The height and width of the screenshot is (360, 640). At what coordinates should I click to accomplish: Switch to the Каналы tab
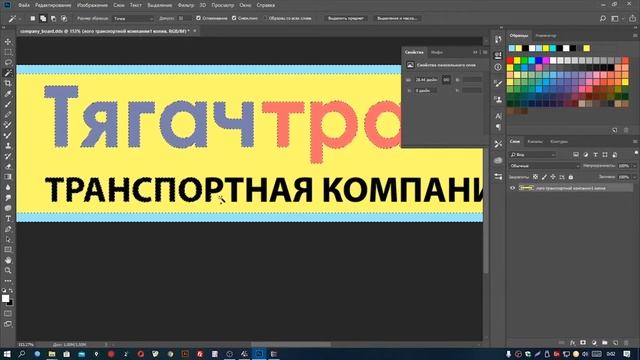[535, 142]
